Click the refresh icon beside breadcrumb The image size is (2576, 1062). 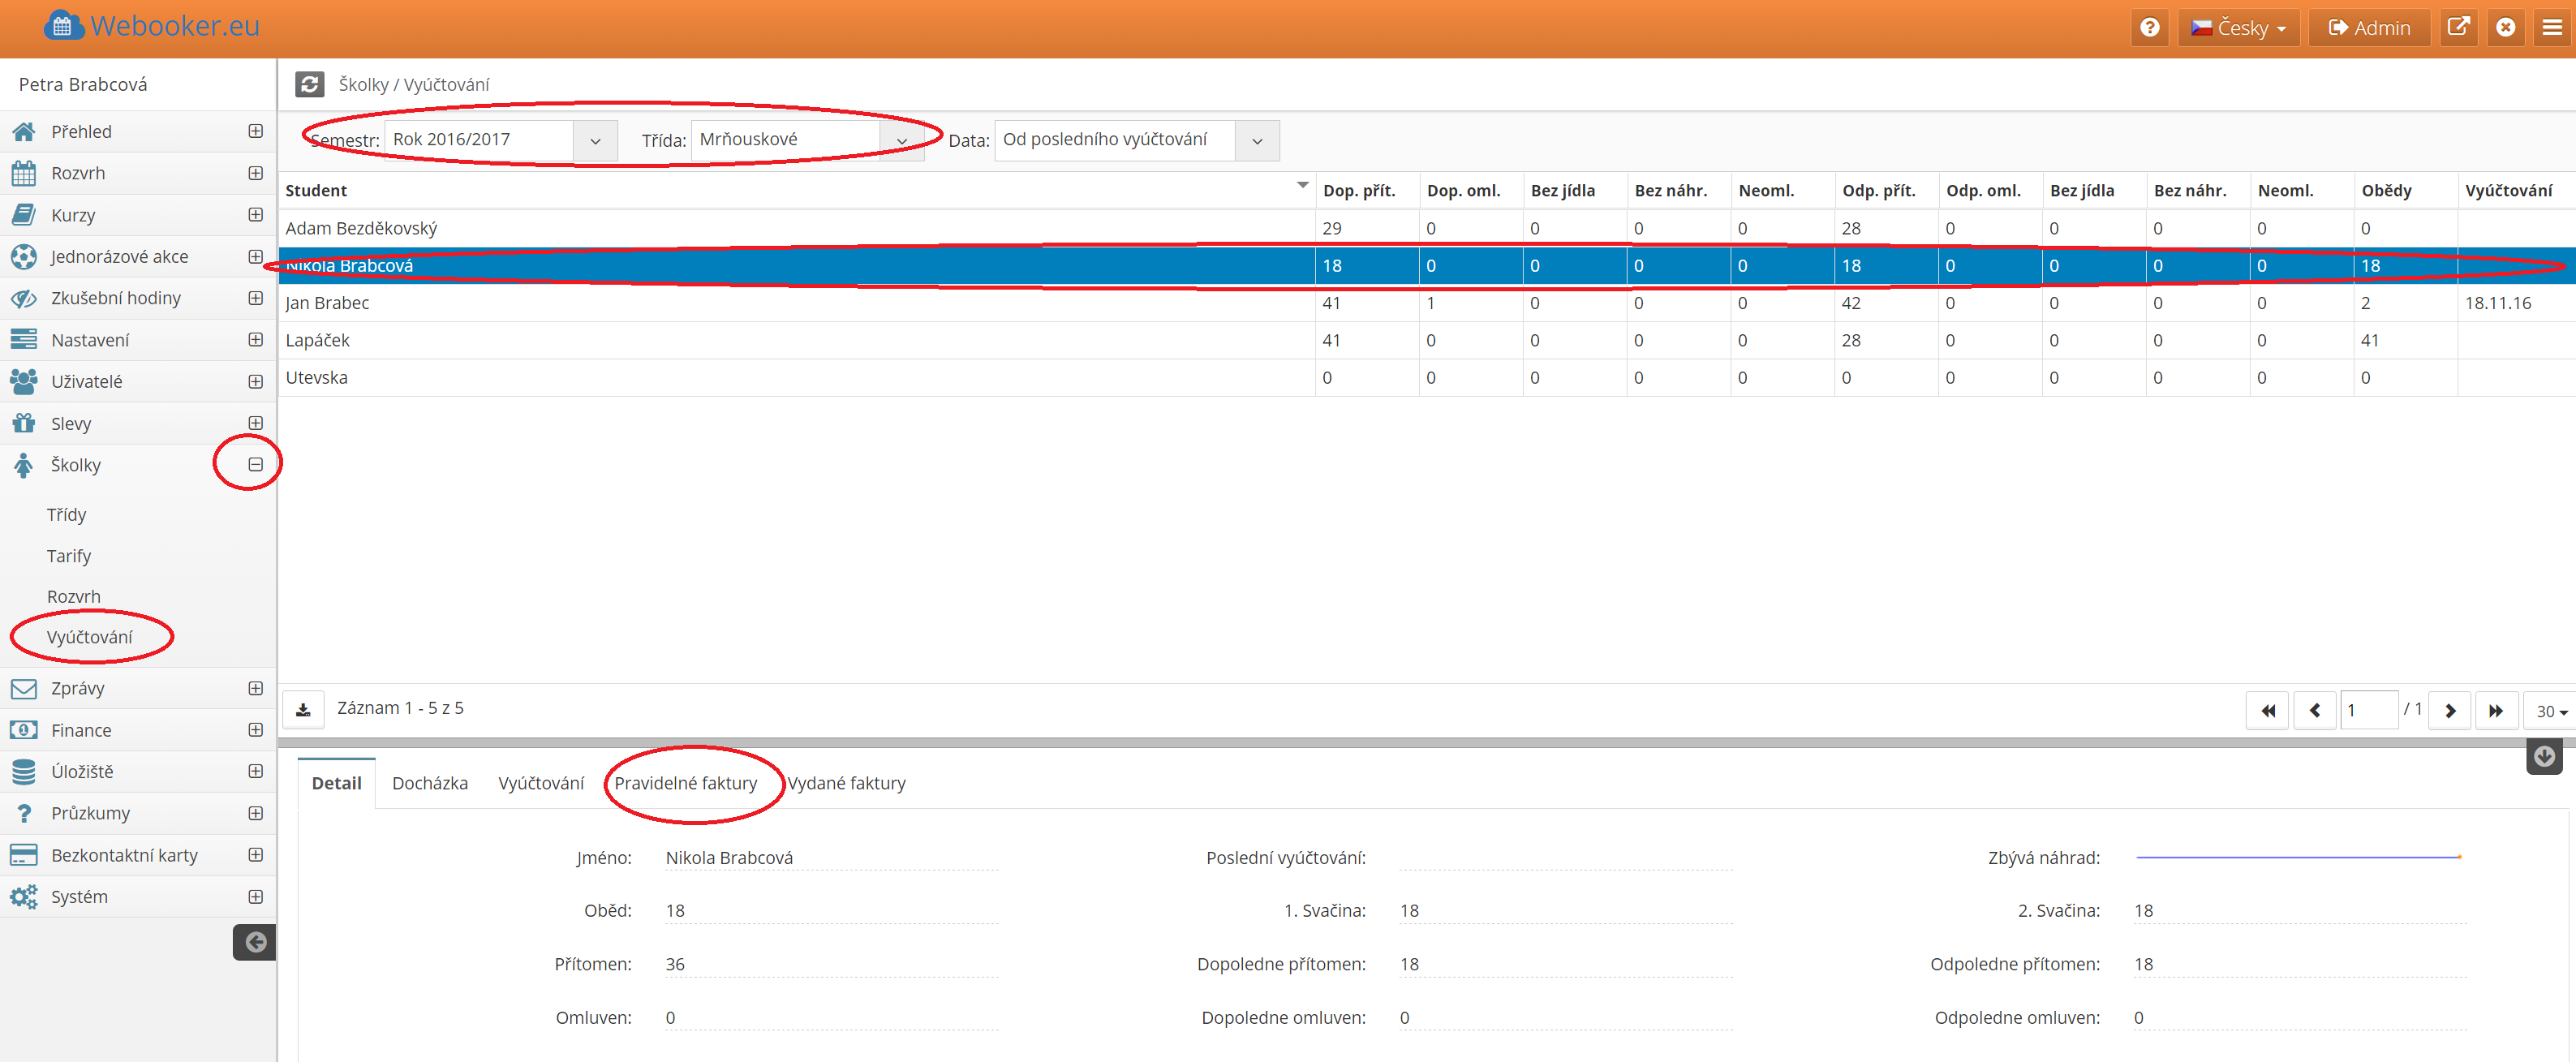pyautogui.click(x=309, y=84)
